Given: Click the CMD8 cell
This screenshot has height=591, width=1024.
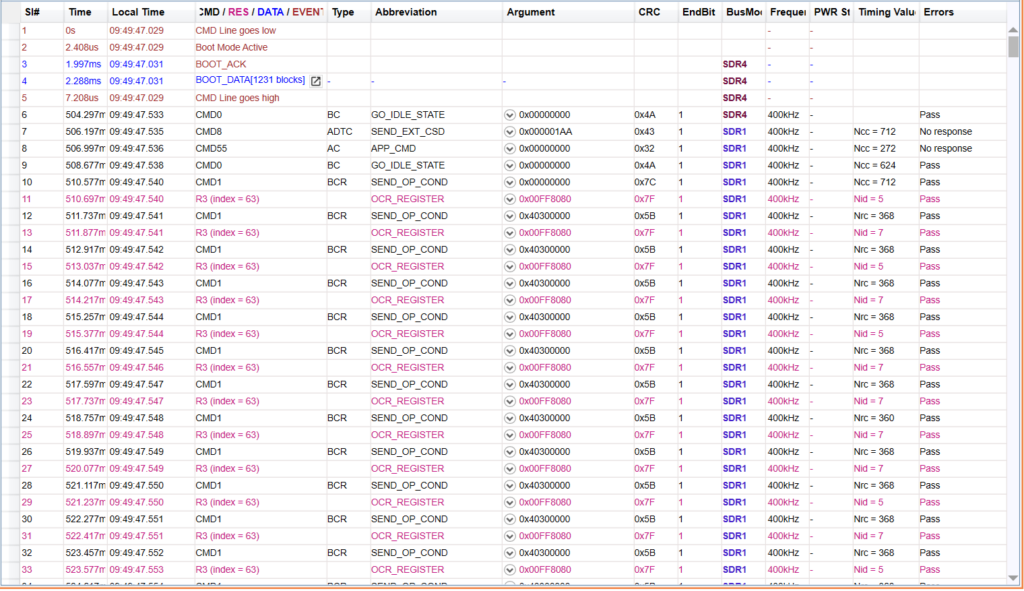Looking at the screenshot, I should click(208, 132).
